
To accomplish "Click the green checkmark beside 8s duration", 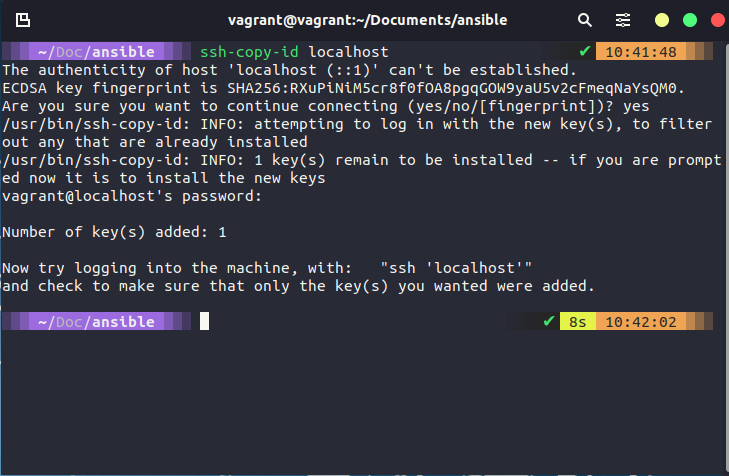I will [548, 322].
